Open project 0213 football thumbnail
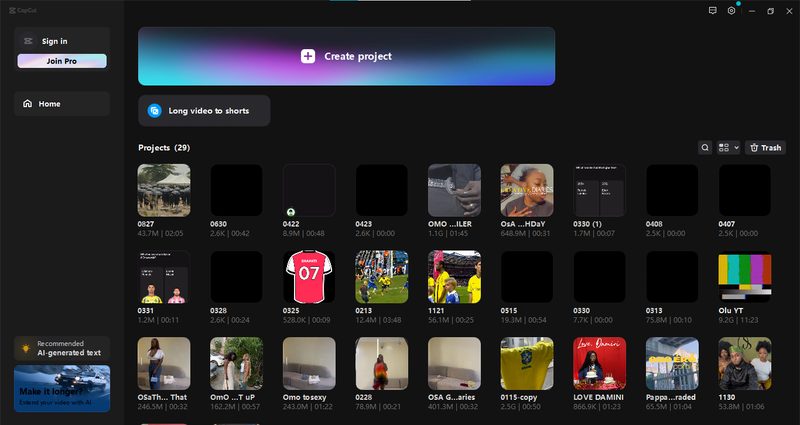The width and height of the screenshot is (800, 425). 382,277
